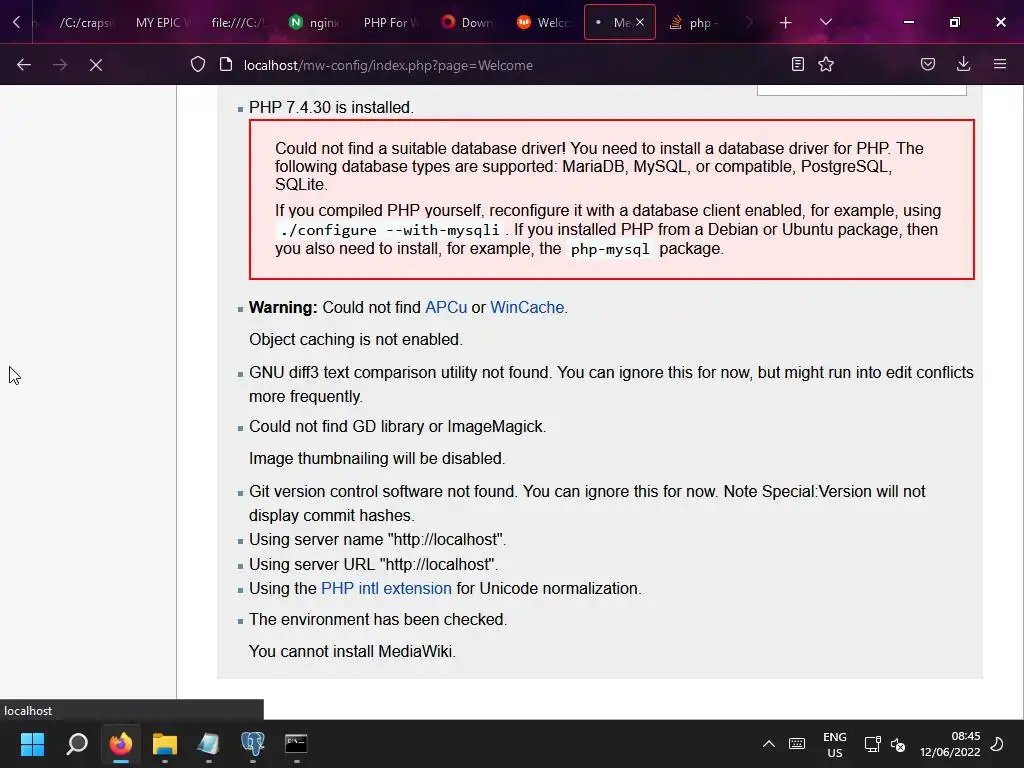Switch to the php Stack Overflow tab
The image size is (1024, 768).
(696, 22)
